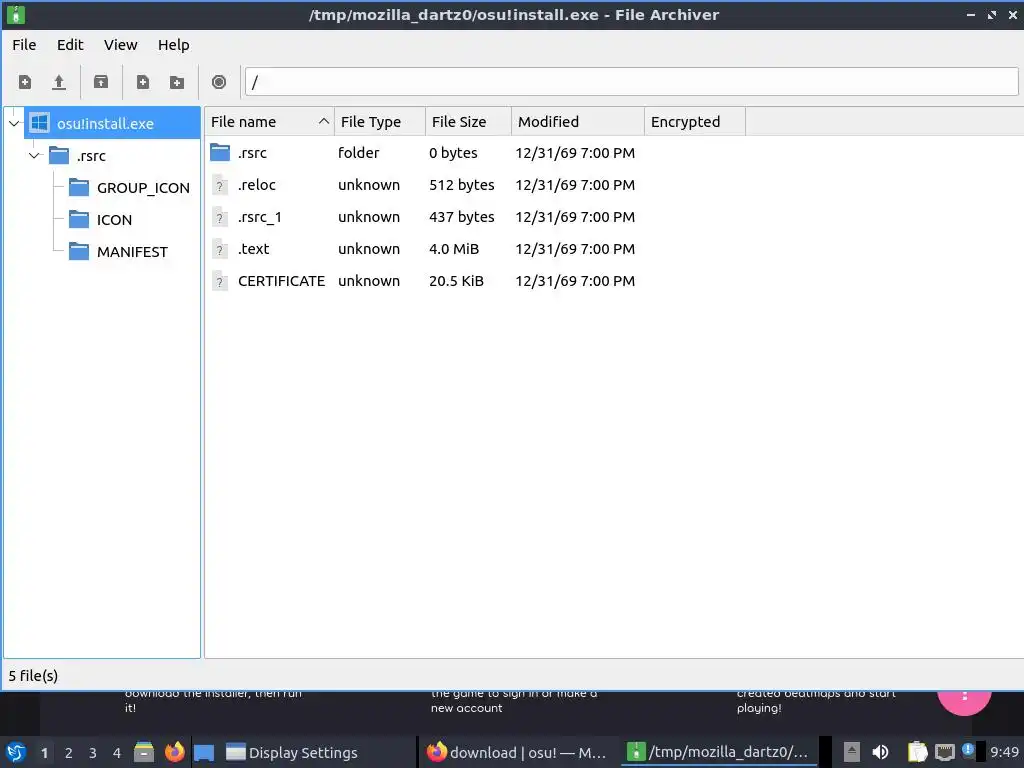Screen dimensions: 1024x768
Task: Launch Firefox from the quick-launch icon
Action: pos(174,752)
